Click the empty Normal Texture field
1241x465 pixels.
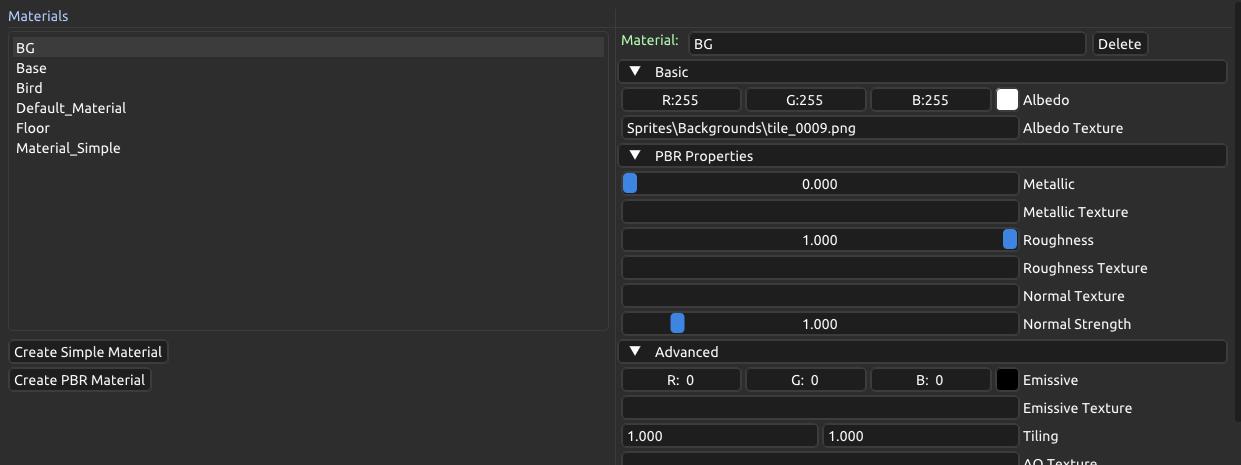point(819,296)
